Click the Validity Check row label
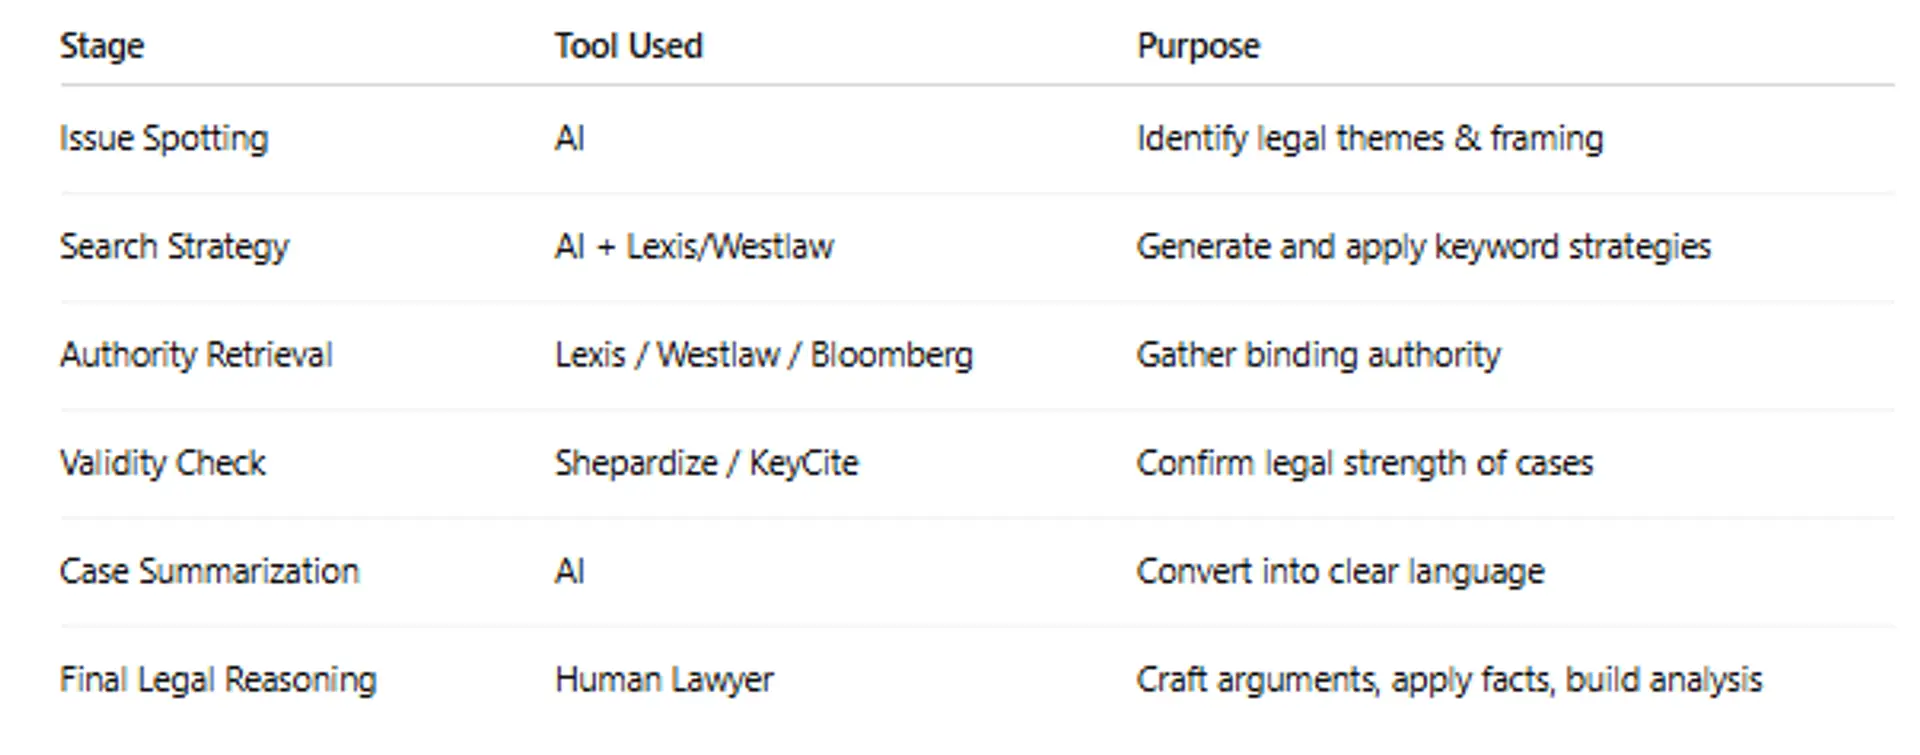This screenshot has width=1920, height=755. pos(163,463)
